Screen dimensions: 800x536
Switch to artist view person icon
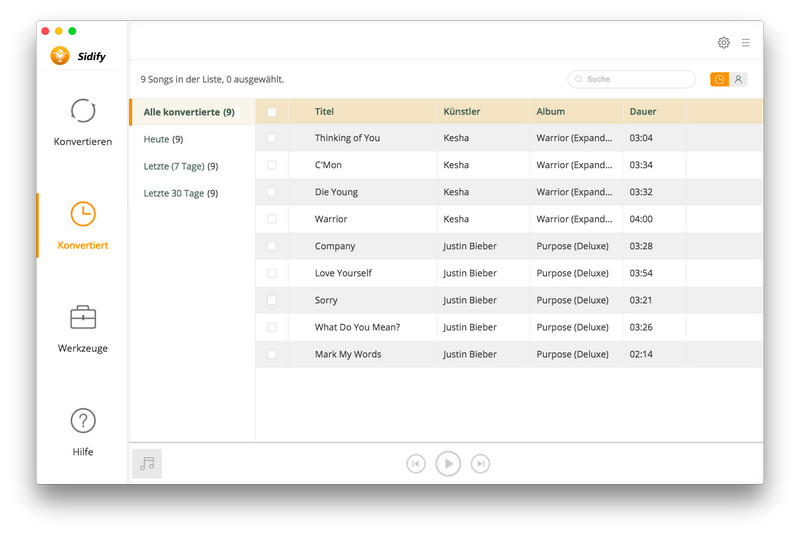click(738, 80)
